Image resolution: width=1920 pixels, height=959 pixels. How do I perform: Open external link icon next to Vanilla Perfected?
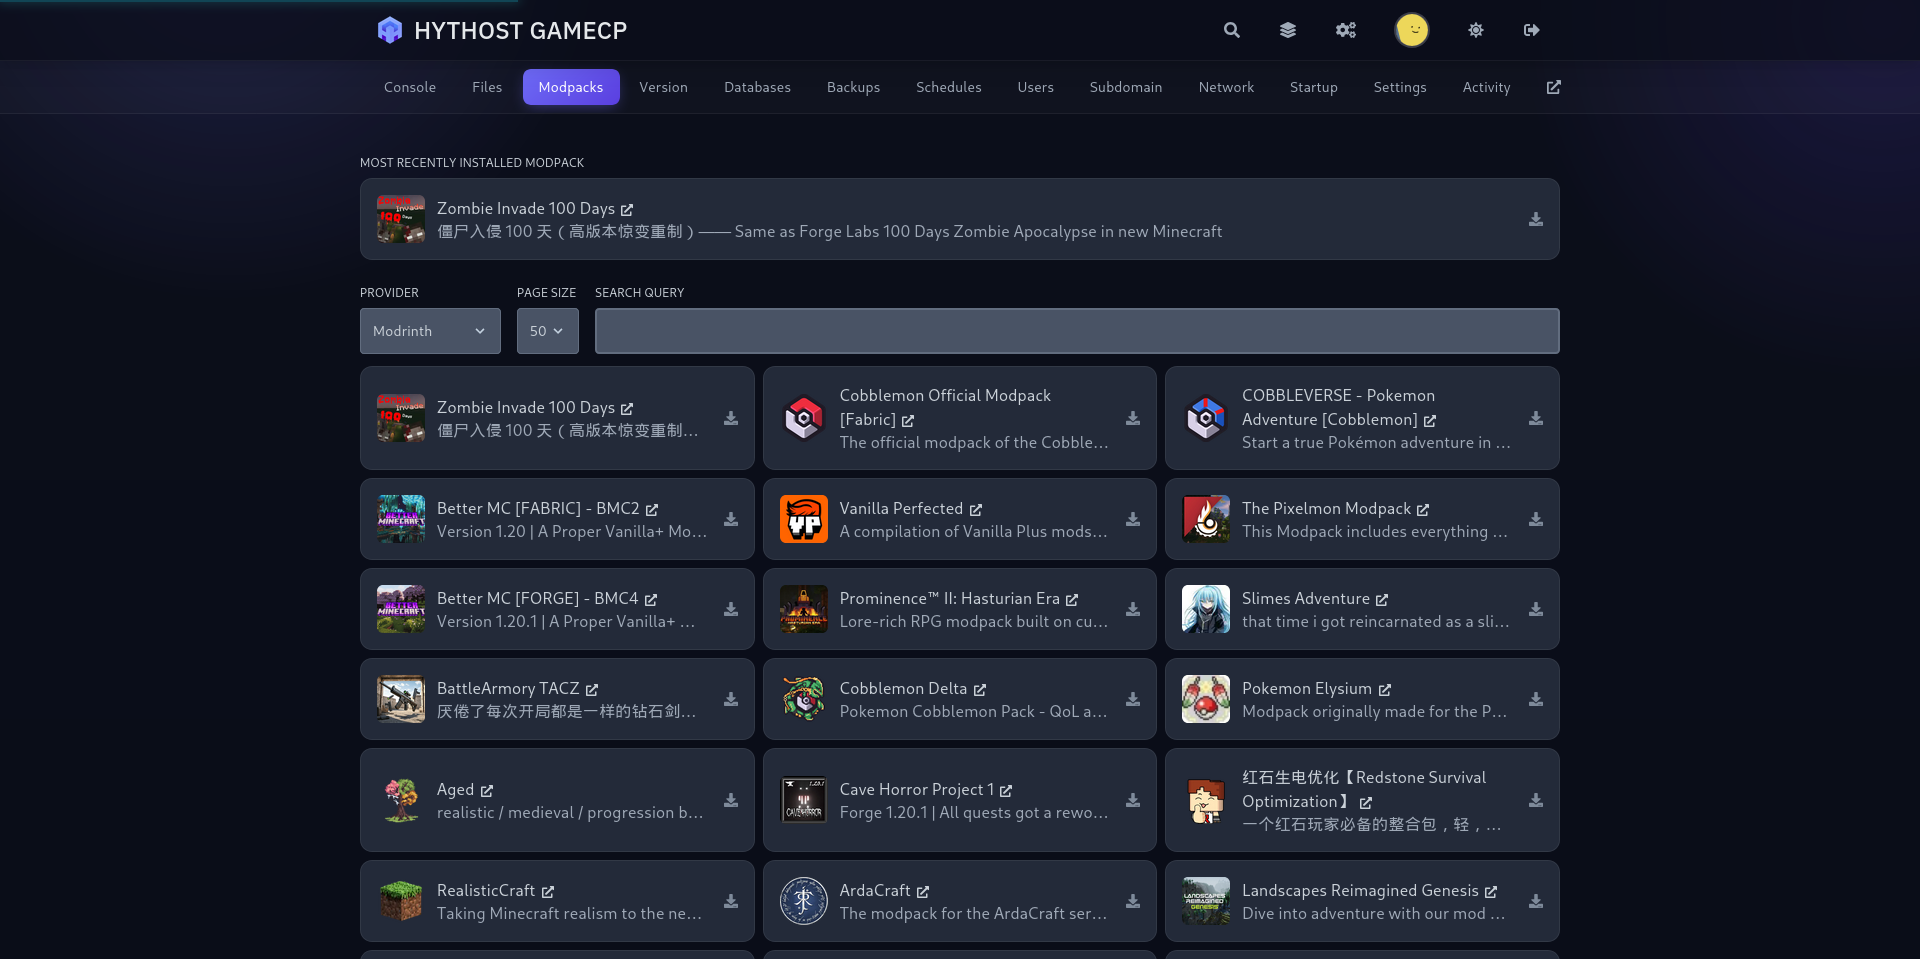click(976, 510)
